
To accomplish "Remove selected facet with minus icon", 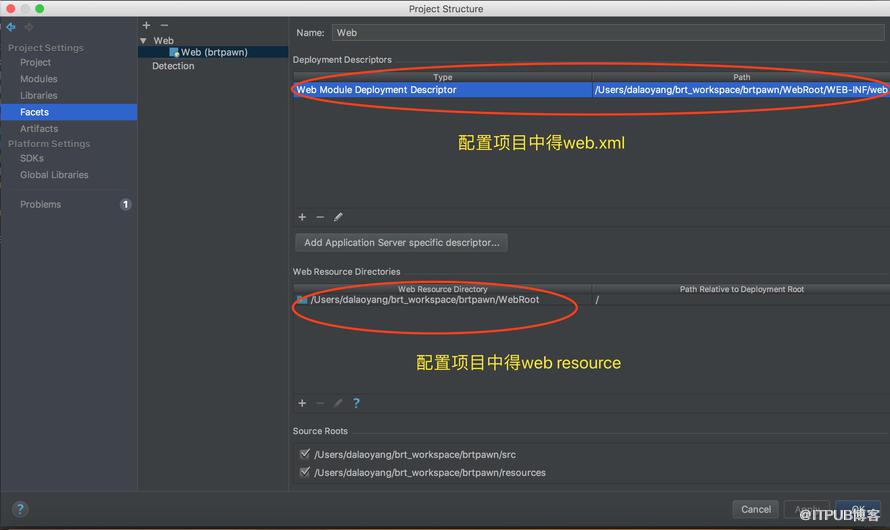I will pyautogui.click(x=164, y=25).
